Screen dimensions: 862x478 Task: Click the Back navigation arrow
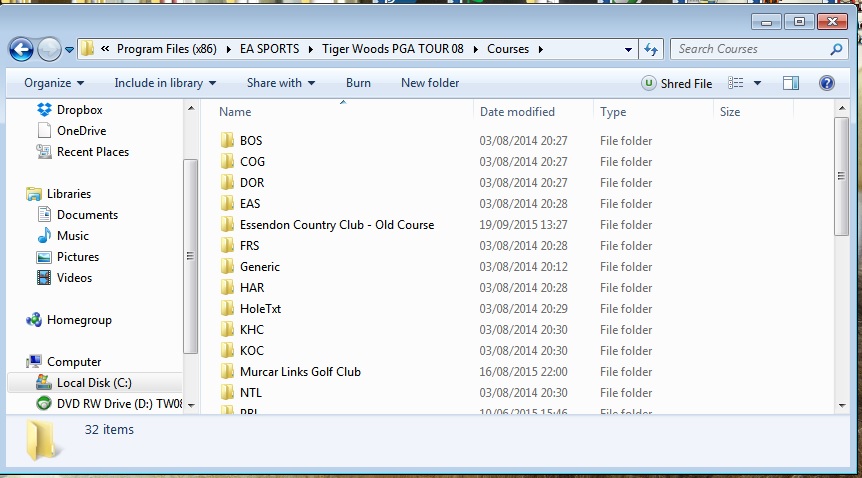point(21,50)
